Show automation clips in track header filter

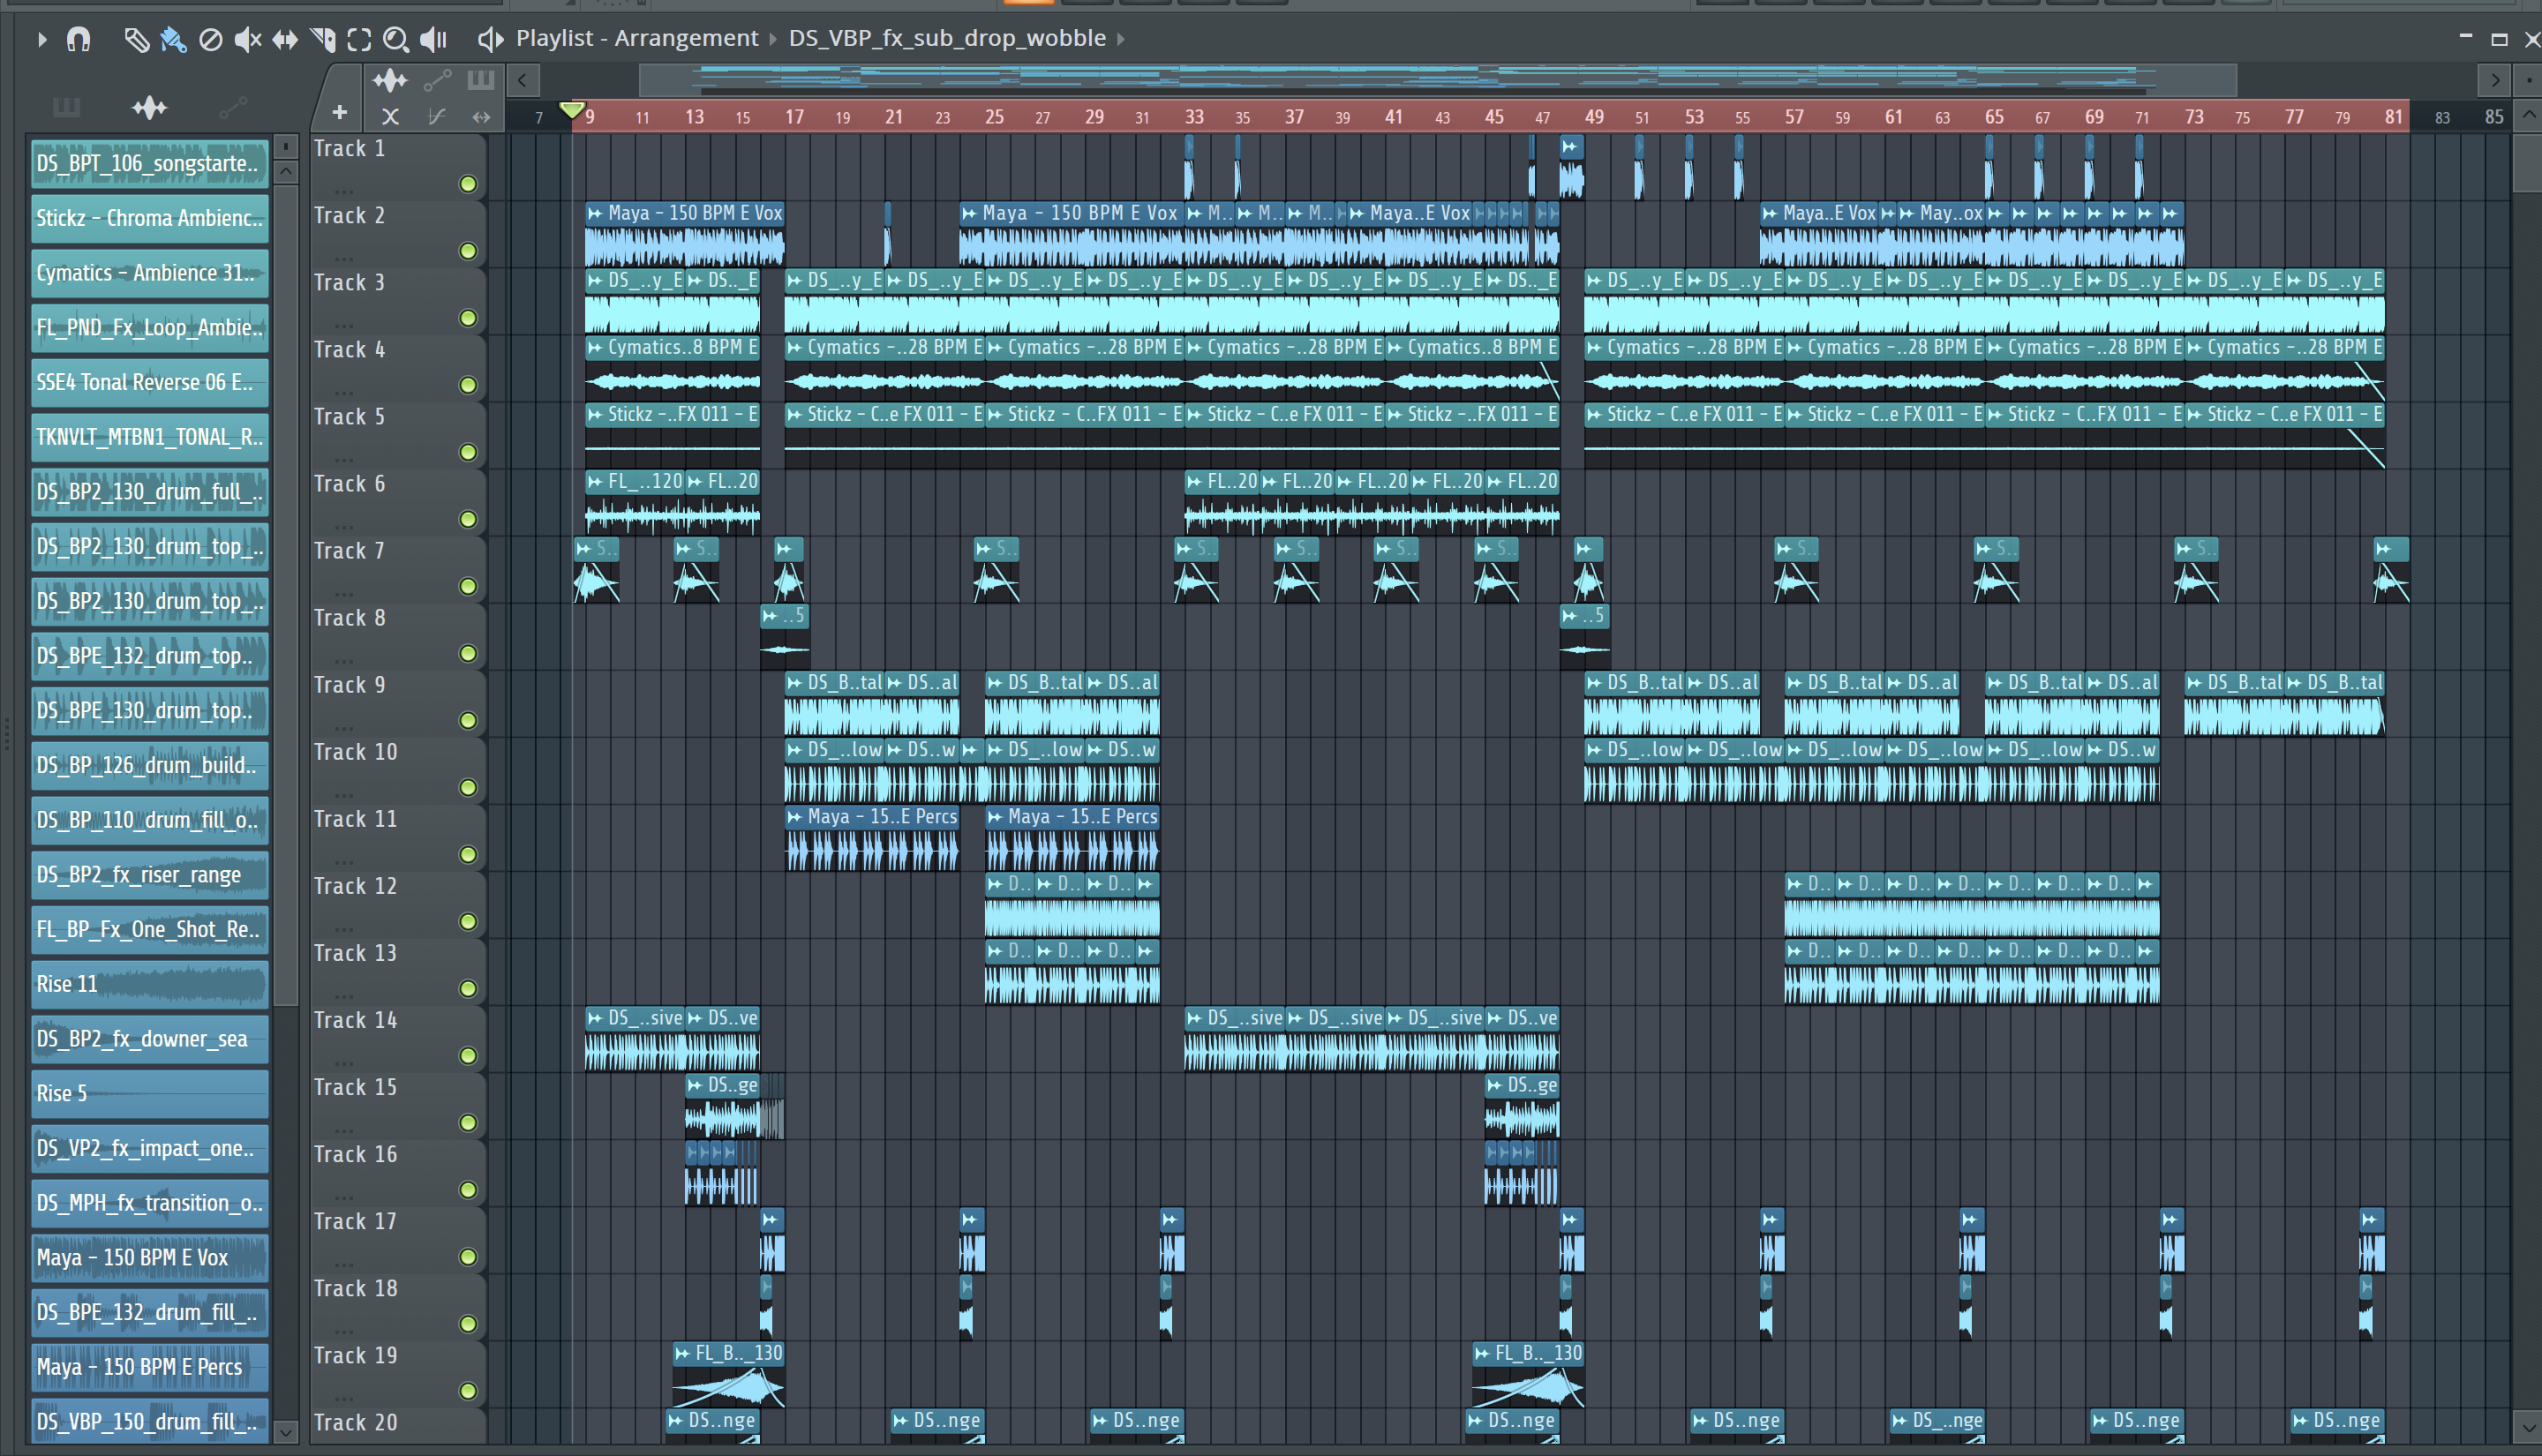coord(437,80)
